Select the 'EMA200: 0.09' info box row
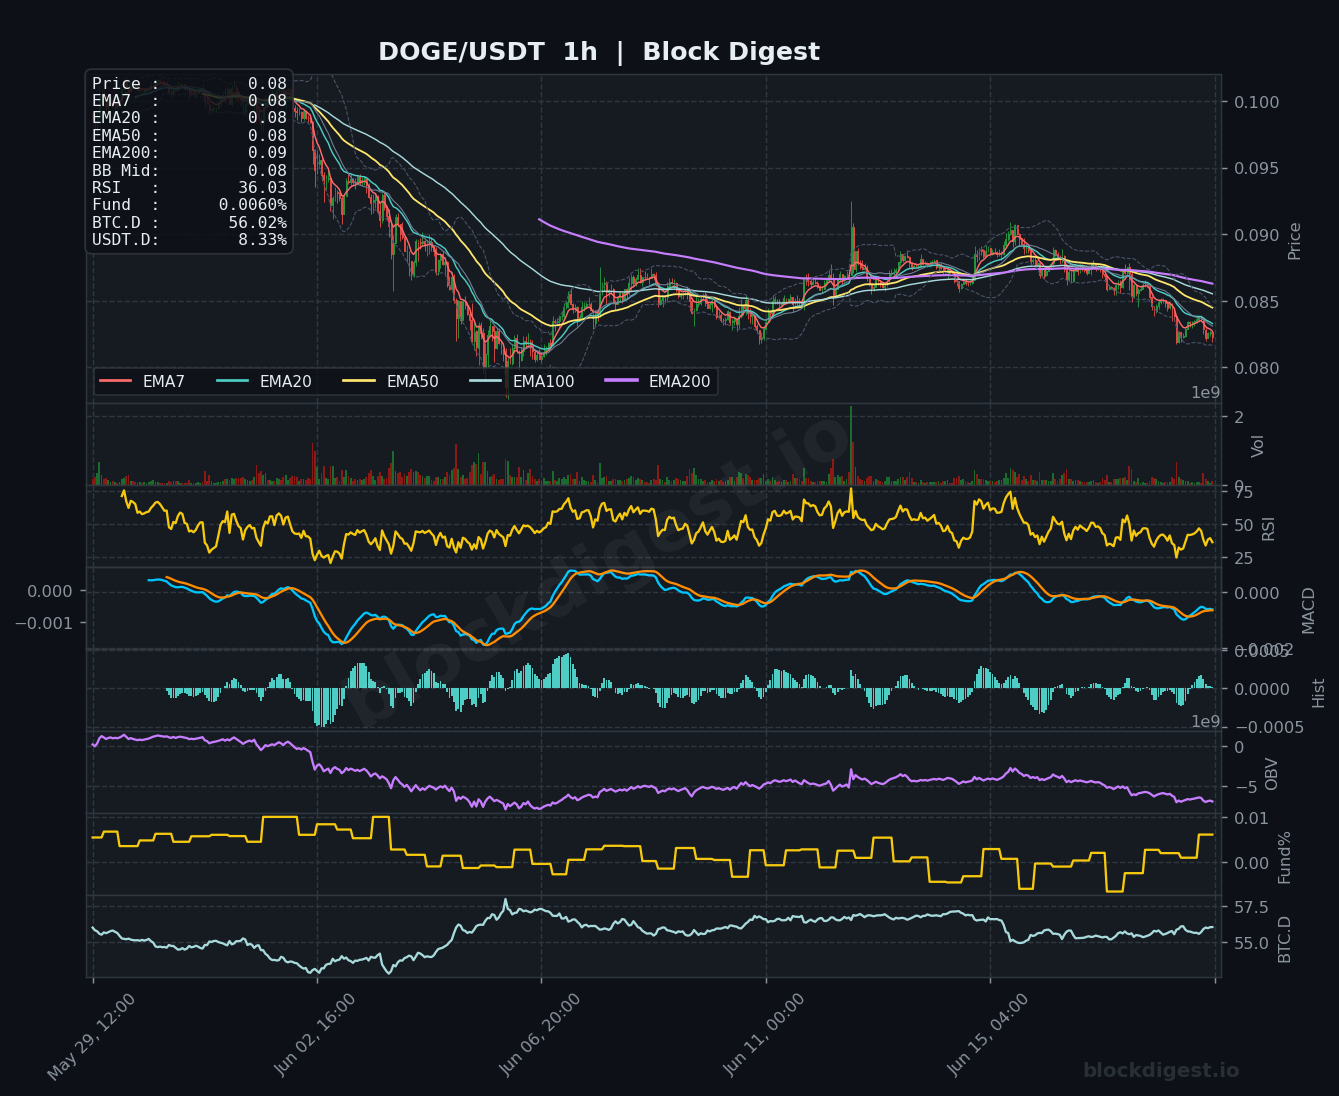 pyautogui.click(x=189, y=153)
